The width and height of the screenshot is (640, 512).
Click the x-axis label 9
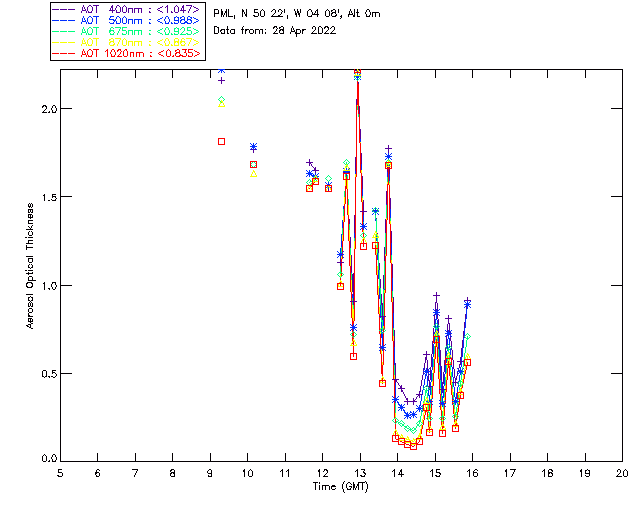pyautogui.click(x=210, y=473)
